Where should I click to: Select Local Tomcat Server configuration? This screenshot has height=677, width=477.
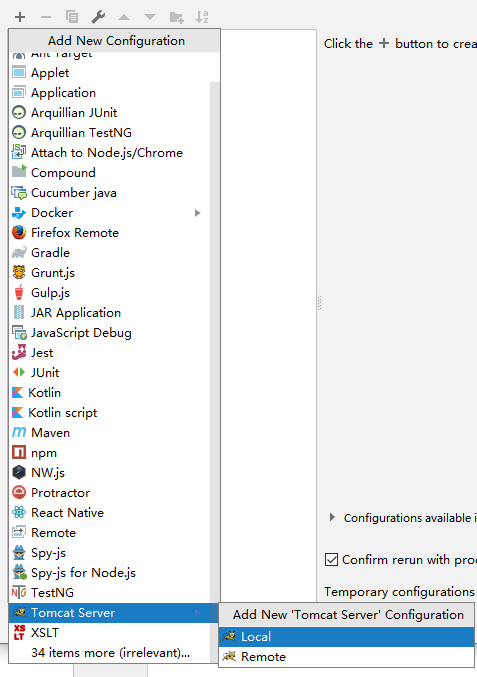coord(346,636)
